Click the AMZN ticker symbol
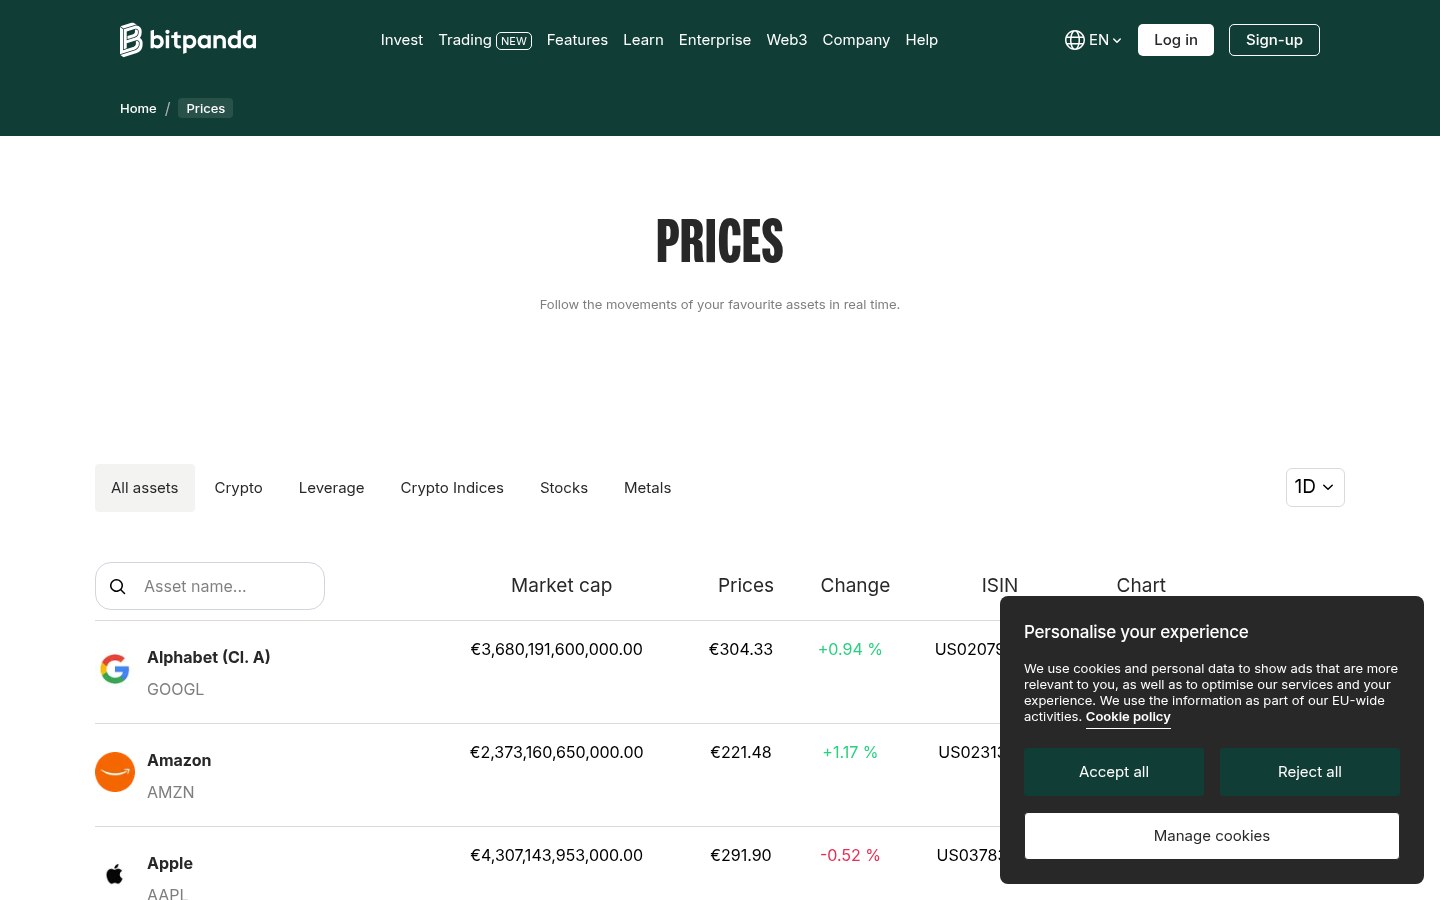 pos(171,792)
